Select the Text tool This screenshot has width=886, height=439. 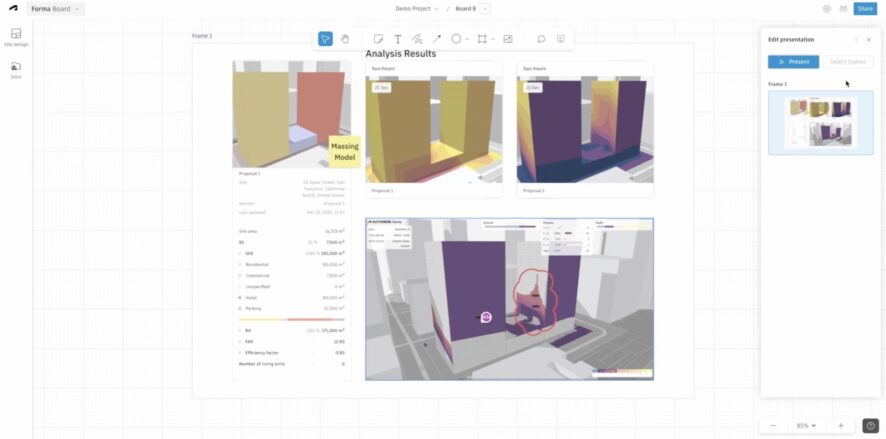398,39
